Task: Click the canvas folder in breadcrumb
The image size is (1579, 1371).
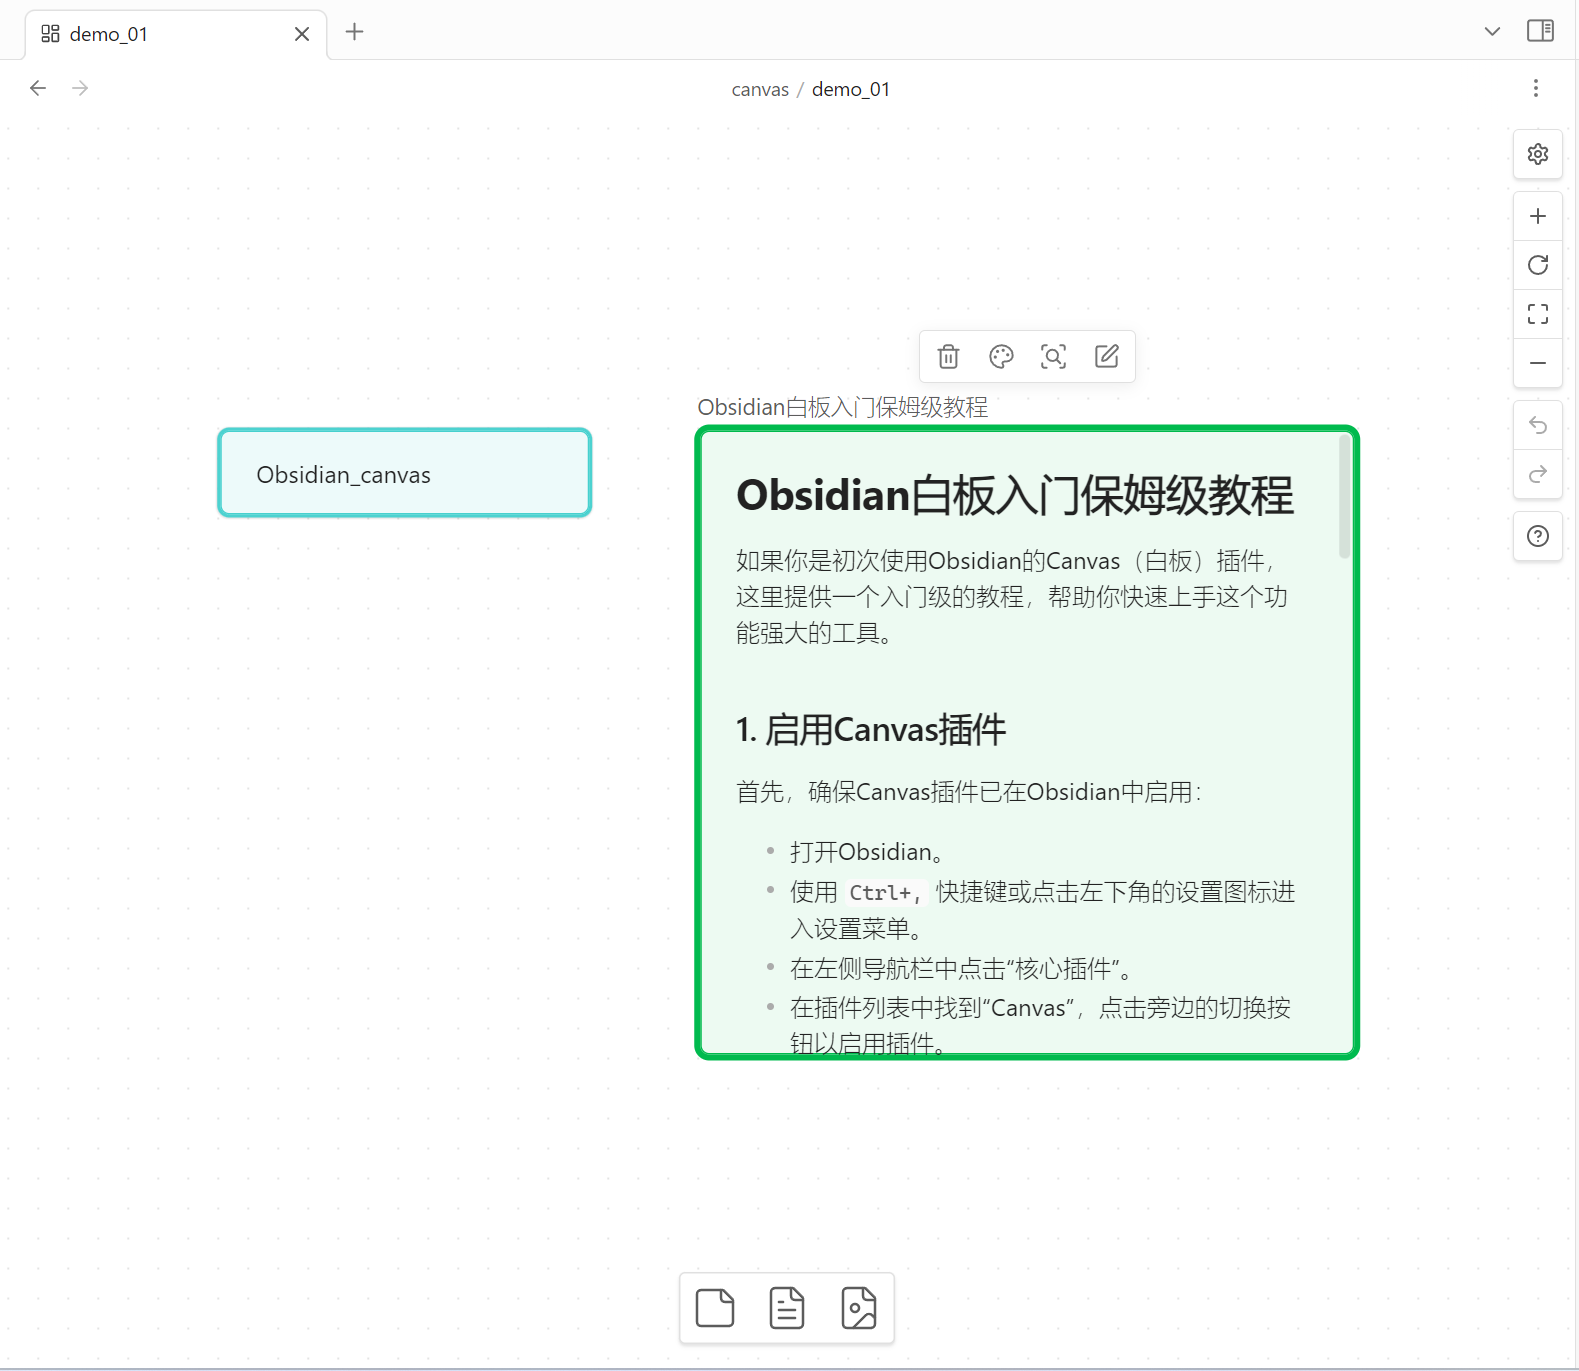Action: (760, 89)
